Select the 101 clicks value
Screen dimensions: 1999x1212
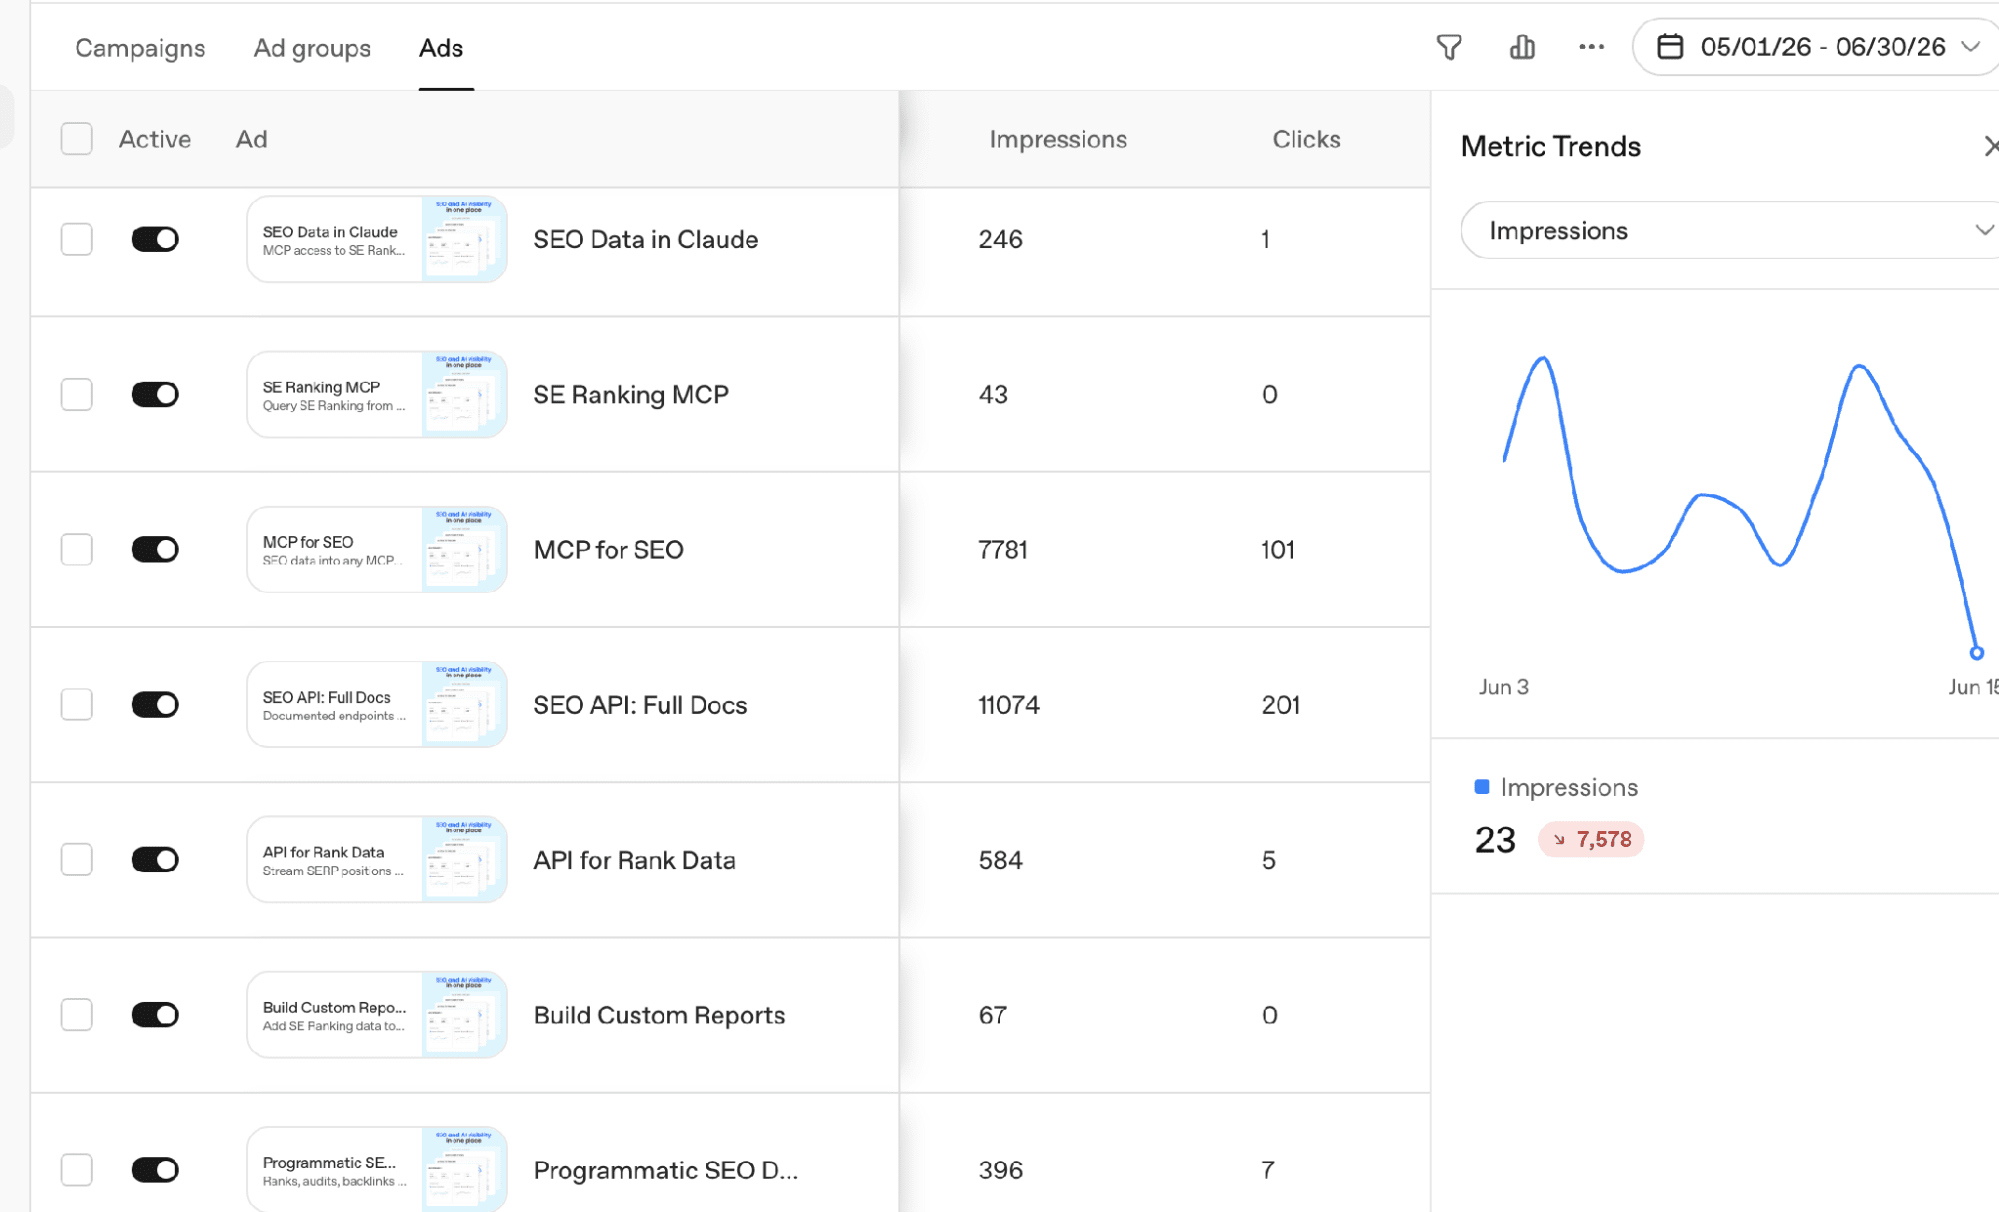point(1278,550)
